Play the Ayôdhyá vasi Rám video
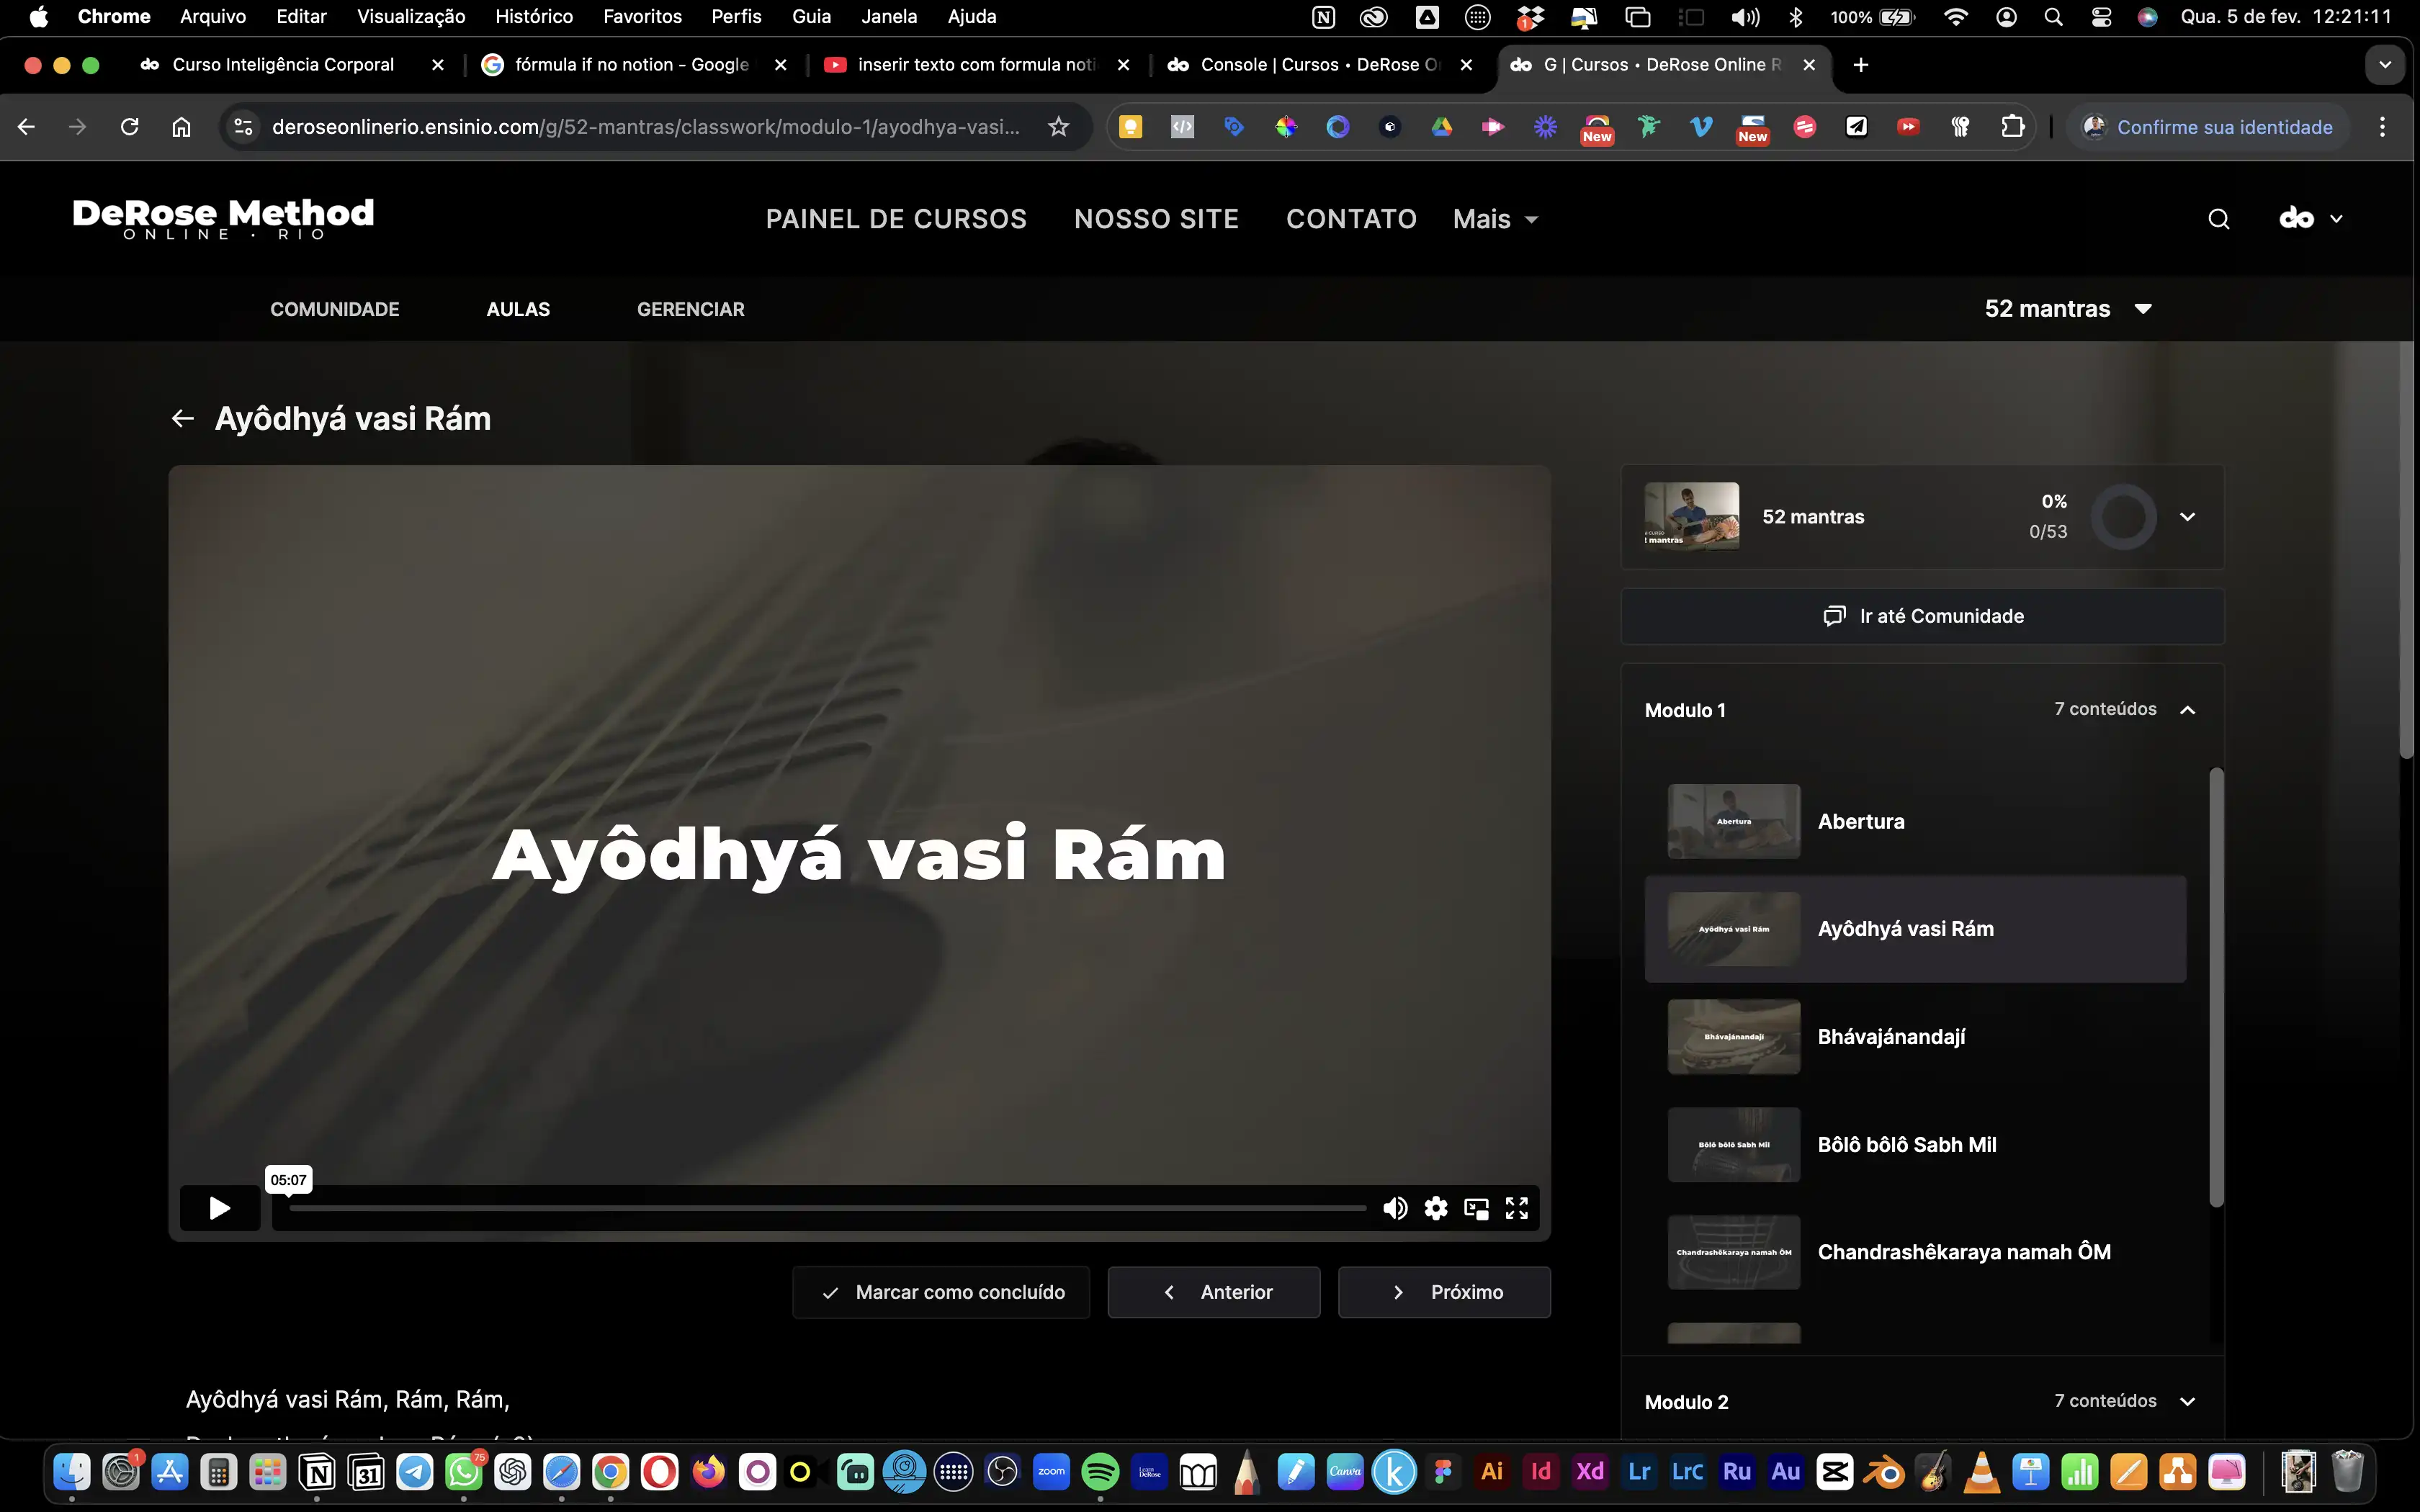This screenshot has width=2420, height=1512. click(219, 1208)
